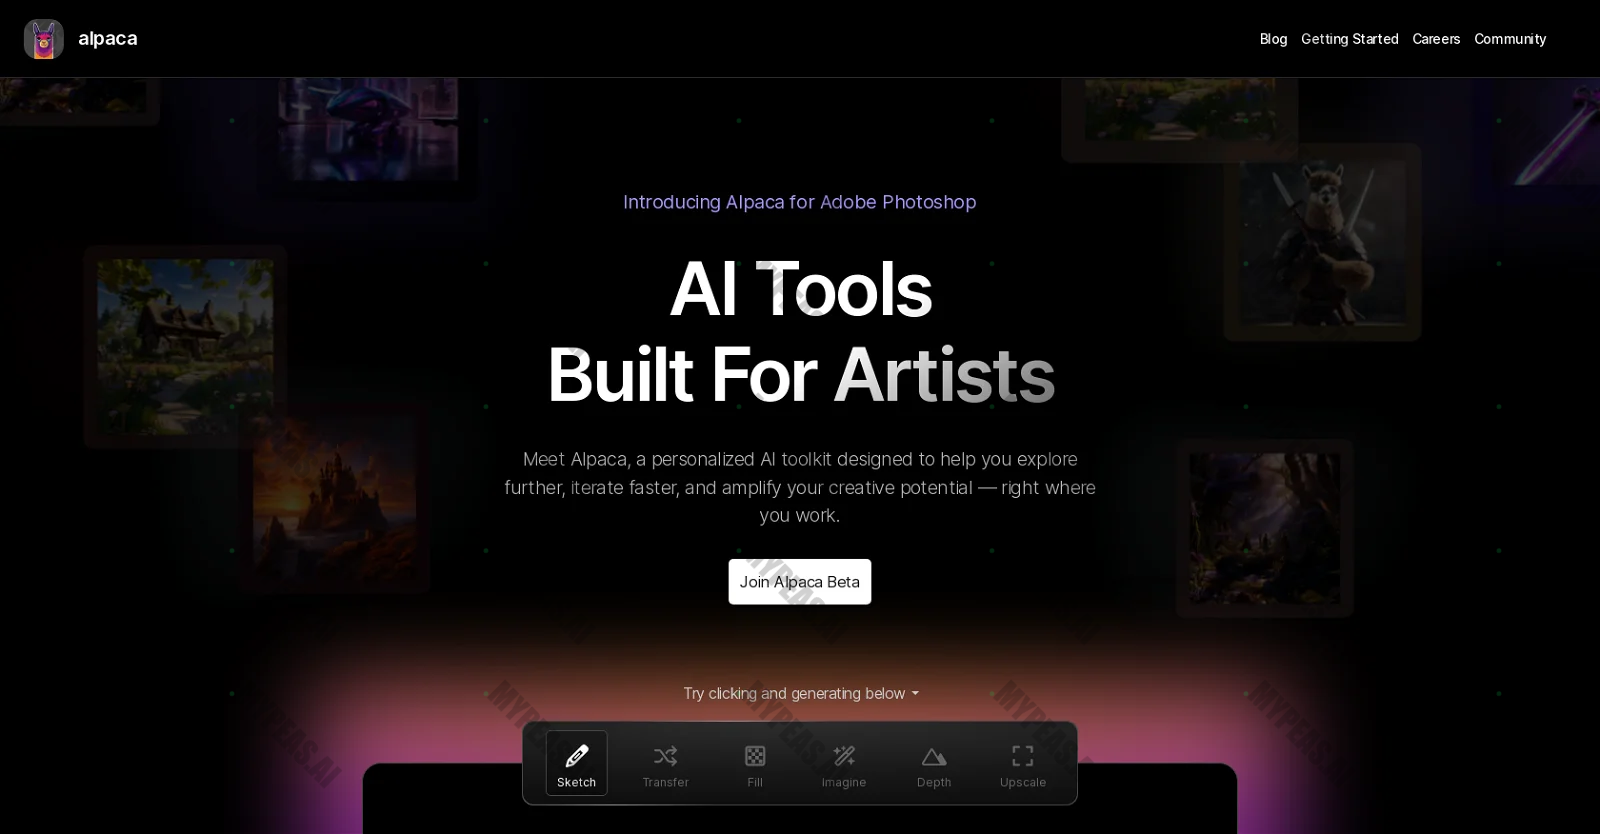Choose the Transfer shuffle icon

(665, 756)
